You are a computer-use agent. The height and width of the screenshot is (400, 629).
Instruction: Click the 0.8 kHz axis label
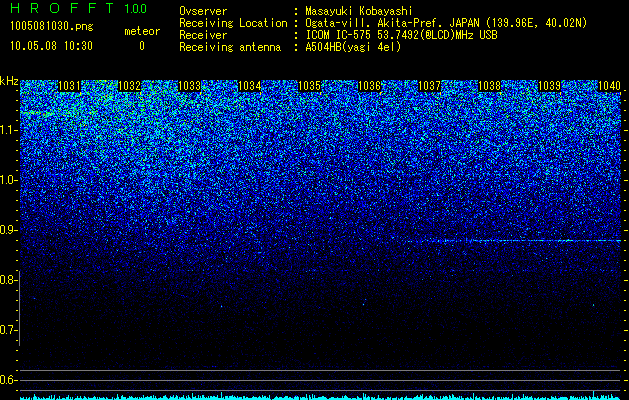click(x=7, y=280)
